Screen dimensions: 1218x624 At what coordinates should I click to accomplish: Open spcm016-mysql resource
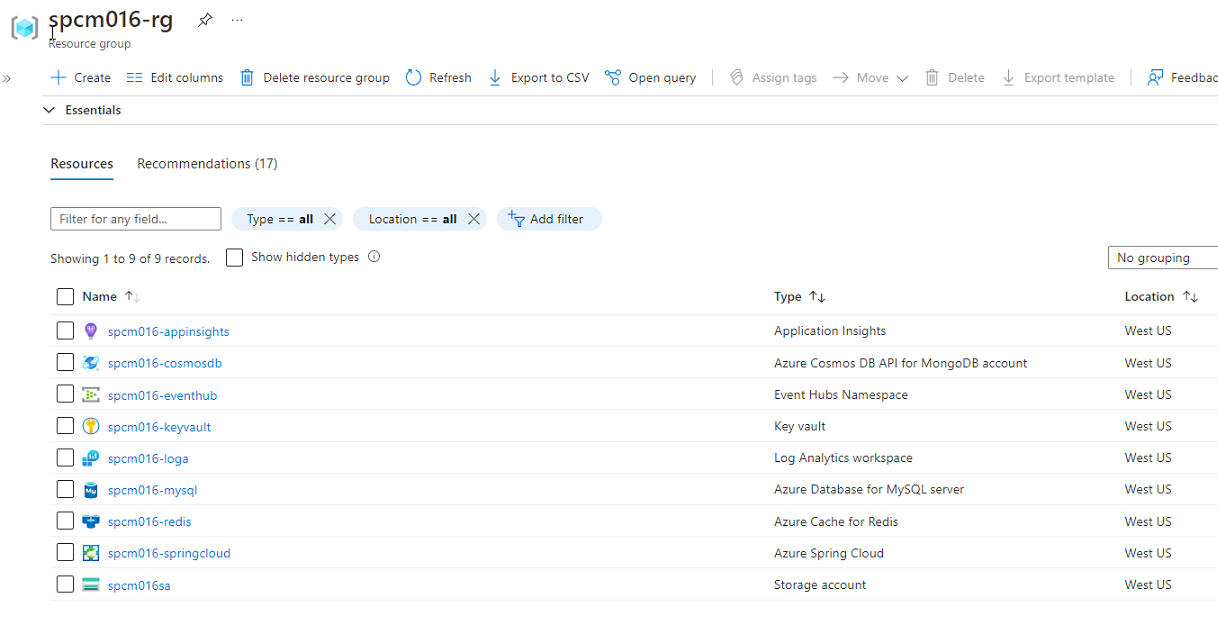coord(153,491)
